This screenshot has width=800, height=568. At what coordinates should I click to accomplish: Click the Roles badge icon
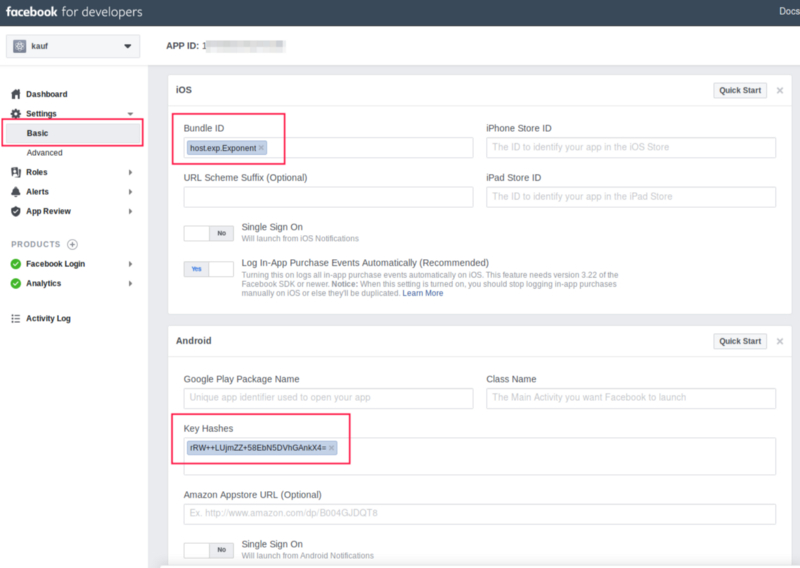coord(16,172)
